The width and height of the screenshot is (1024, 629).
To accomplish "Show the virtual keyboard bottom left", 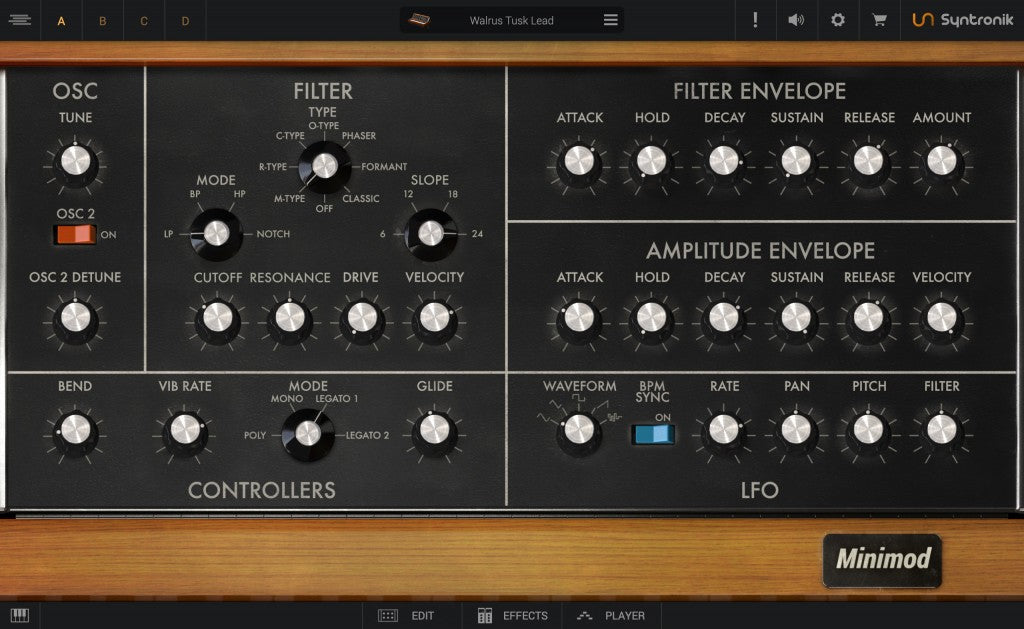I will coord(20,615).
